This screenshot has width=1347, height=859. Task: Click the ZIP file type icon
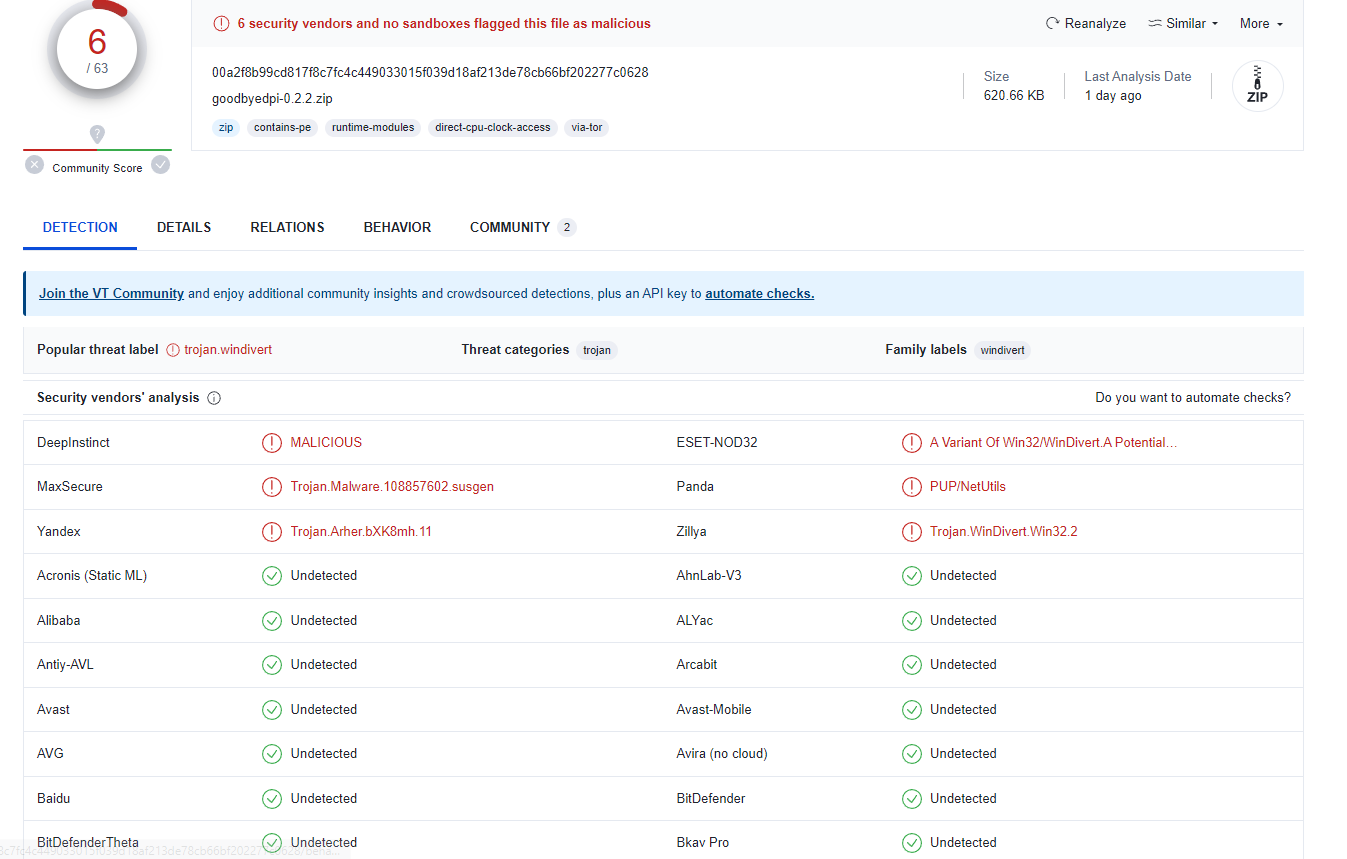point(1257,86)
